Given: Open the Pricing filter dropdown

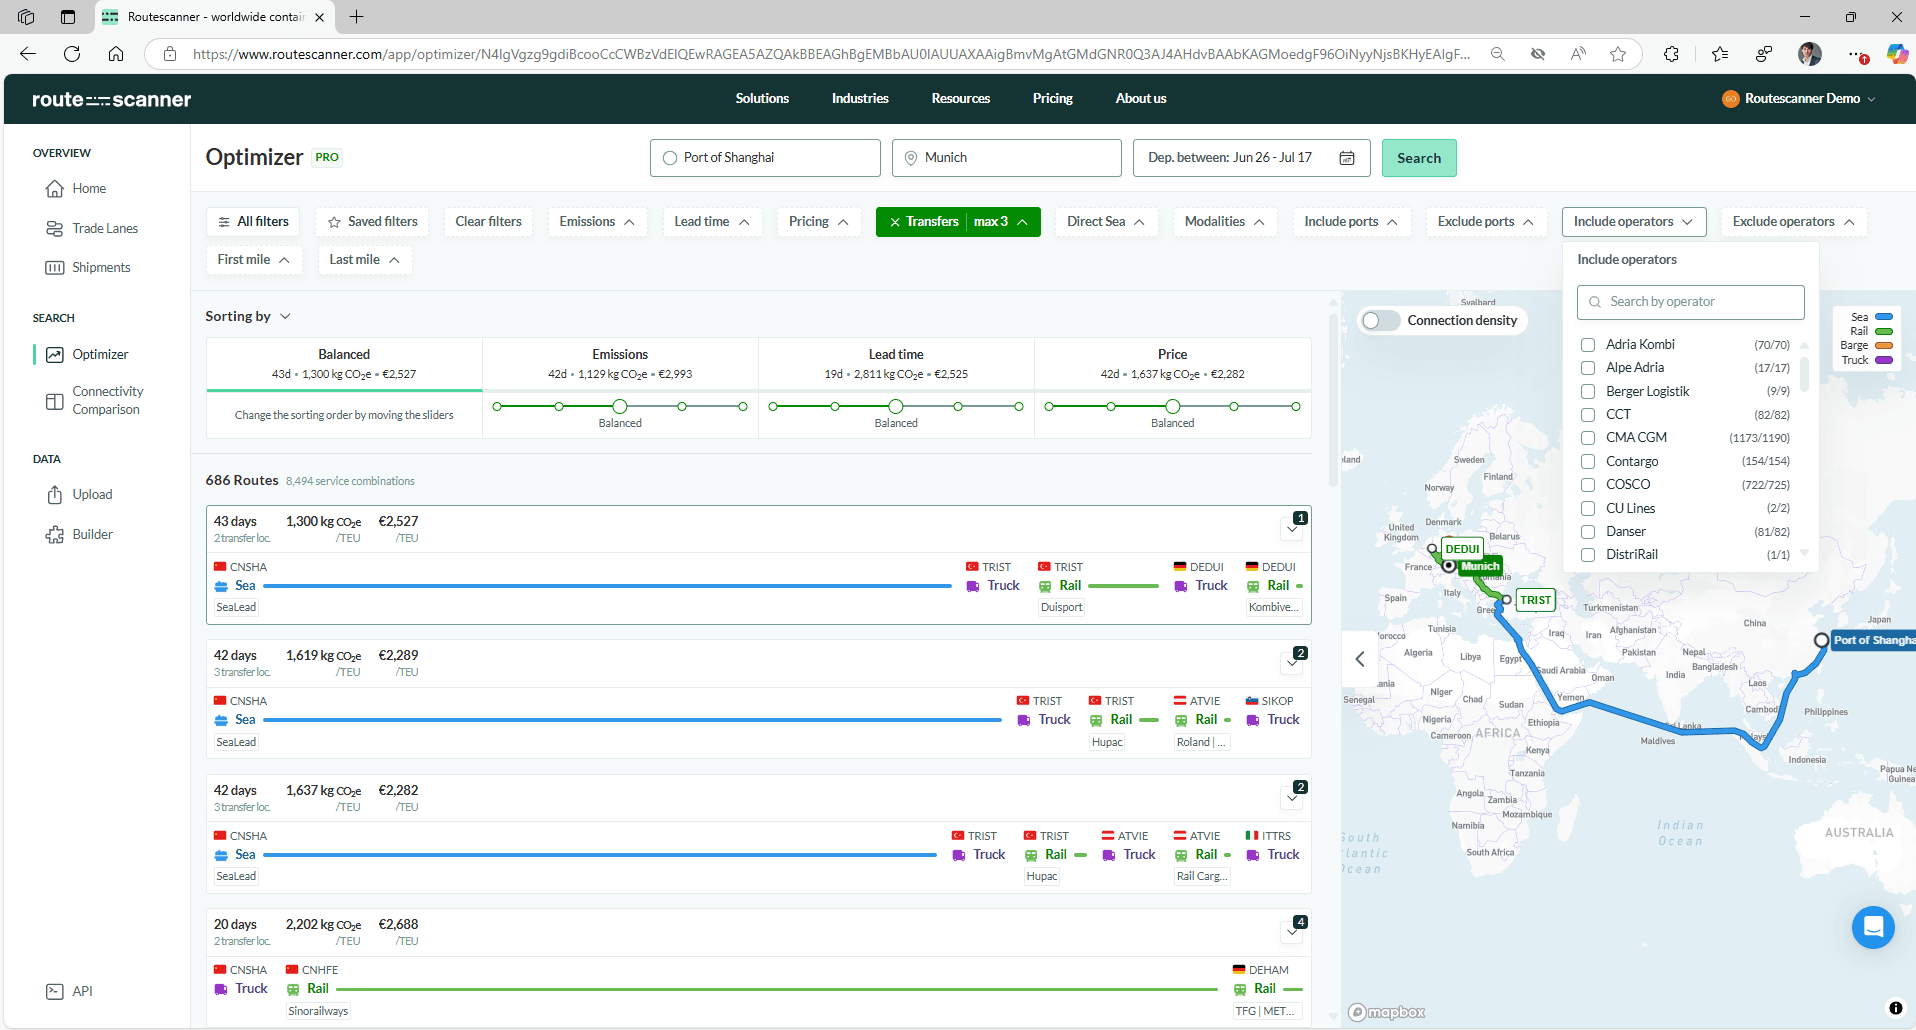Looking at the screenshot, I should coord(818,222).
